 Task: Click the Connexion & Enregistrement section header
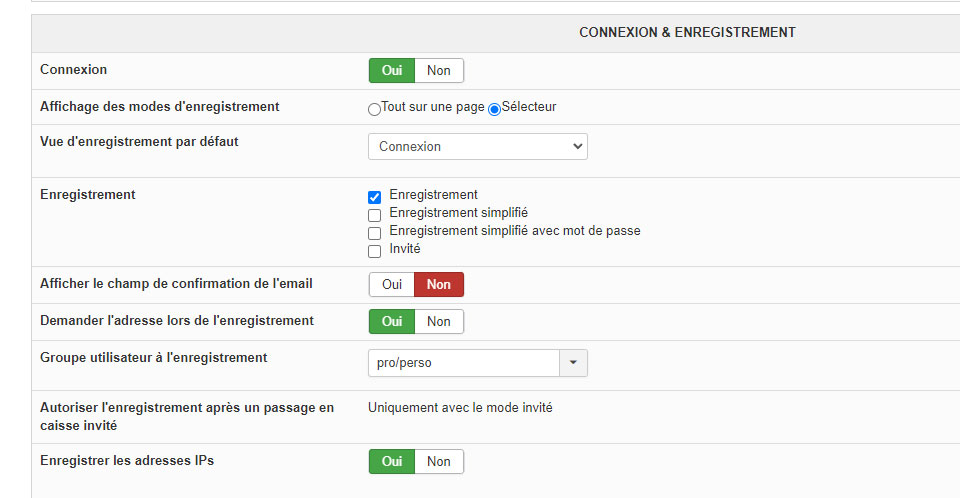point(687,33)
